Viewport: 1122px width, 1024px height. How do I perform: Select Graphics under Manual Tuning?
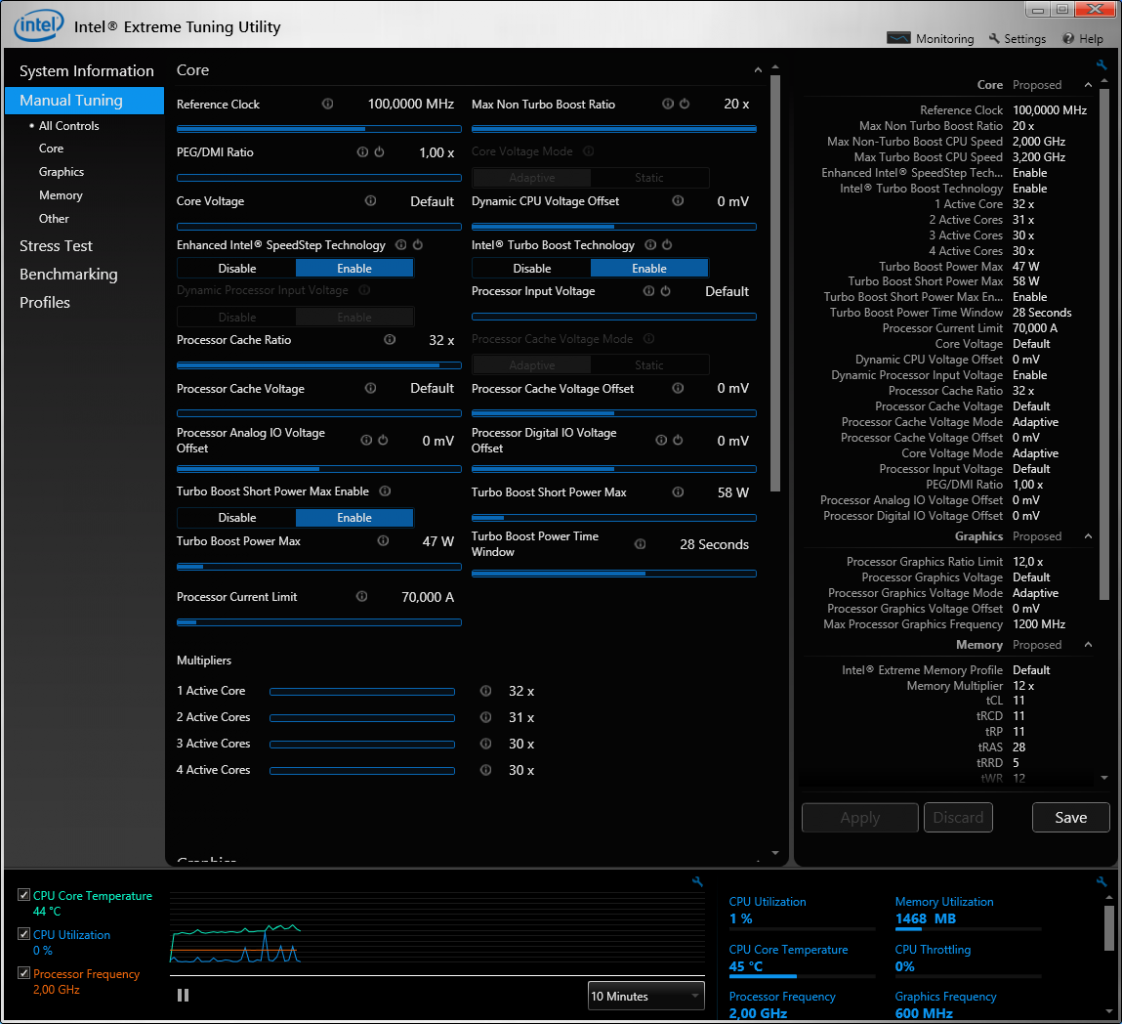click(62, 172)
